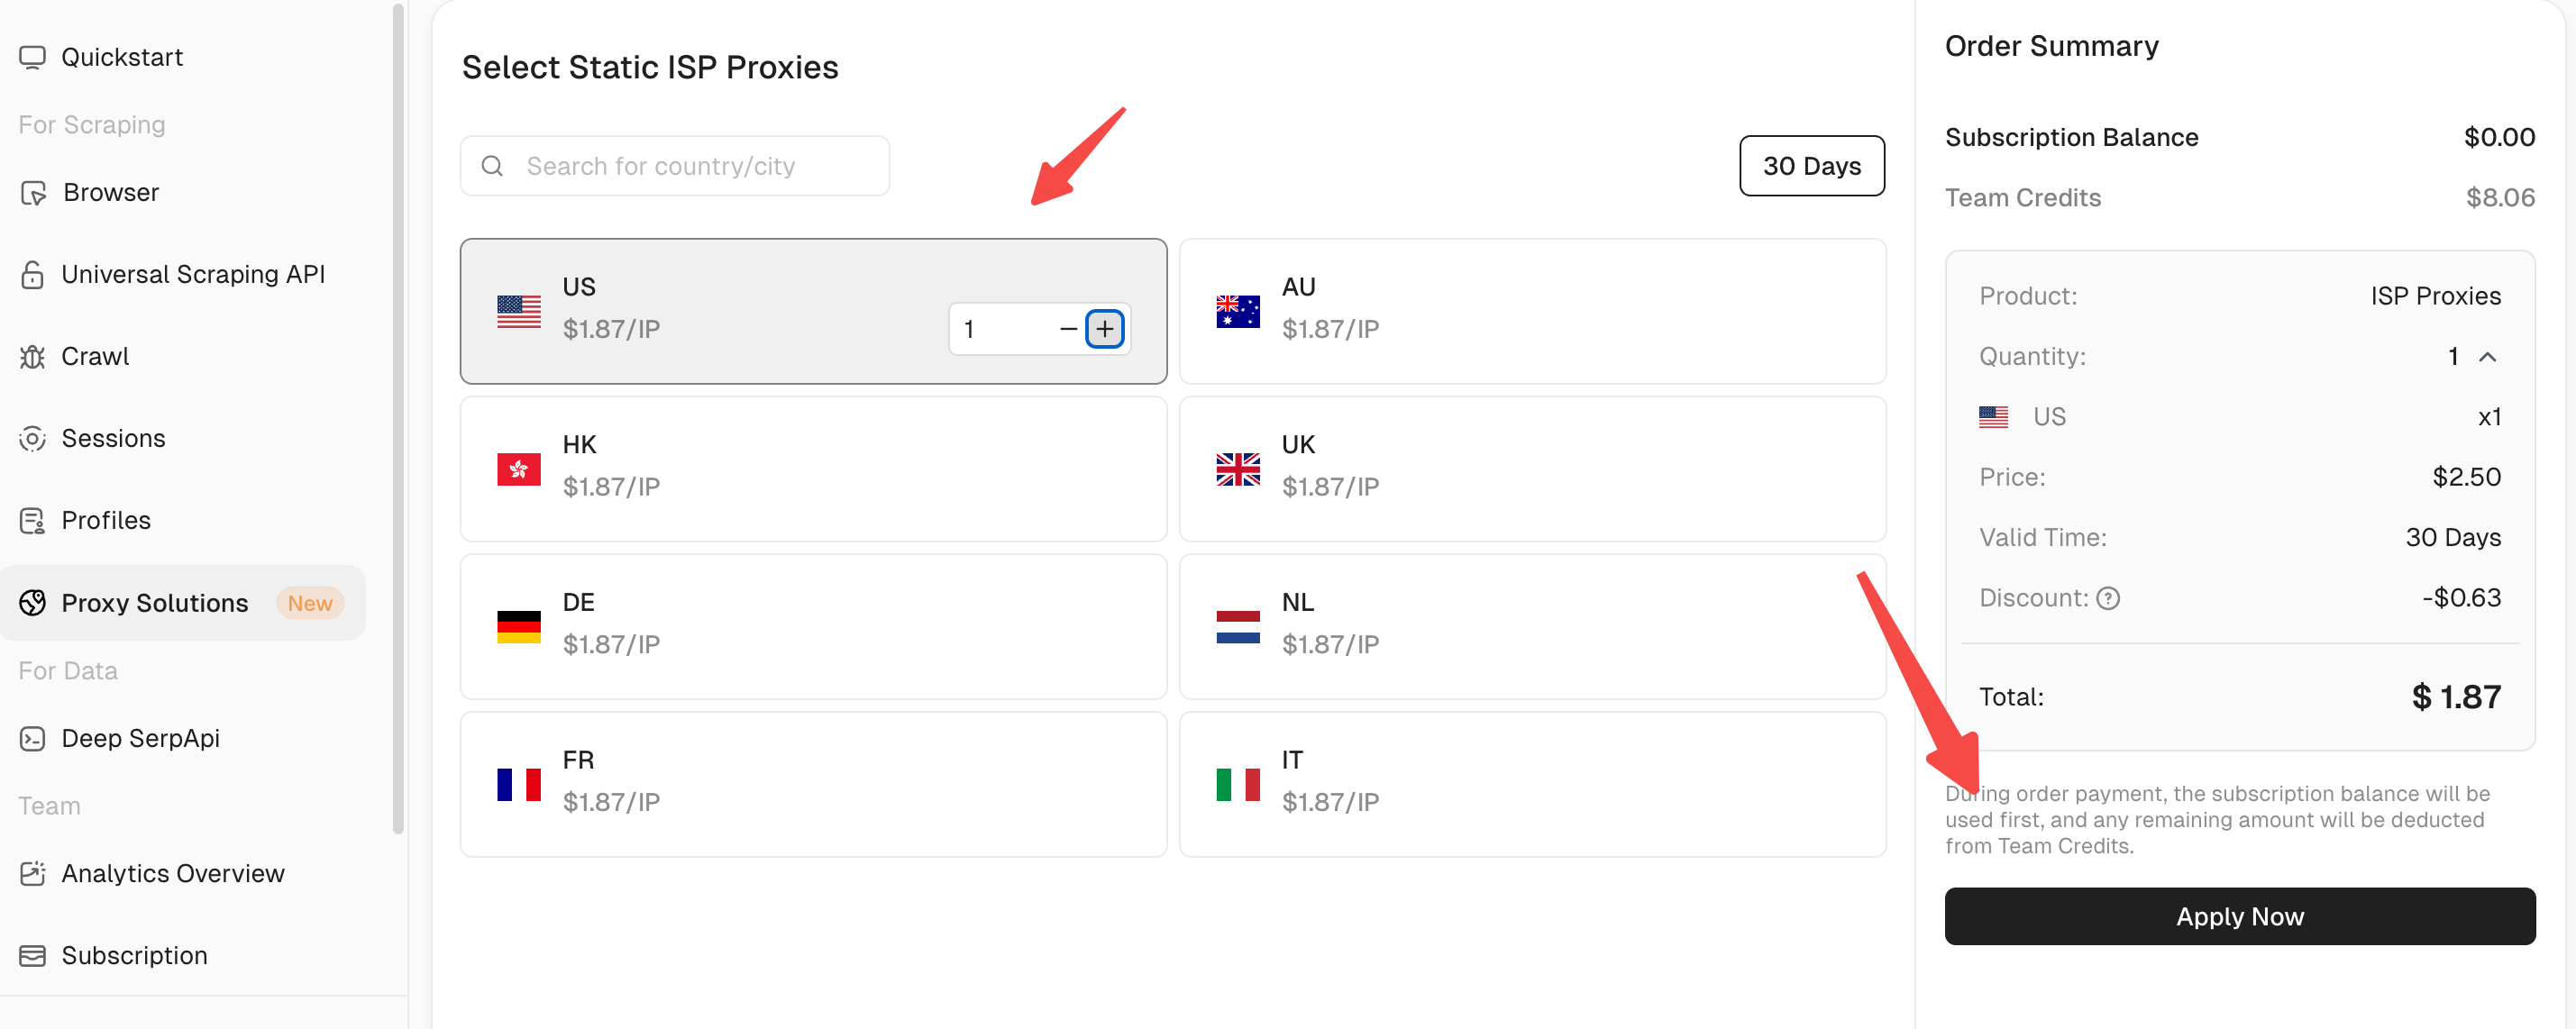Select the DE proxy country card
Image resolution: width=2576 pixels, height=1029 pixels.
(x=812, y=627)
